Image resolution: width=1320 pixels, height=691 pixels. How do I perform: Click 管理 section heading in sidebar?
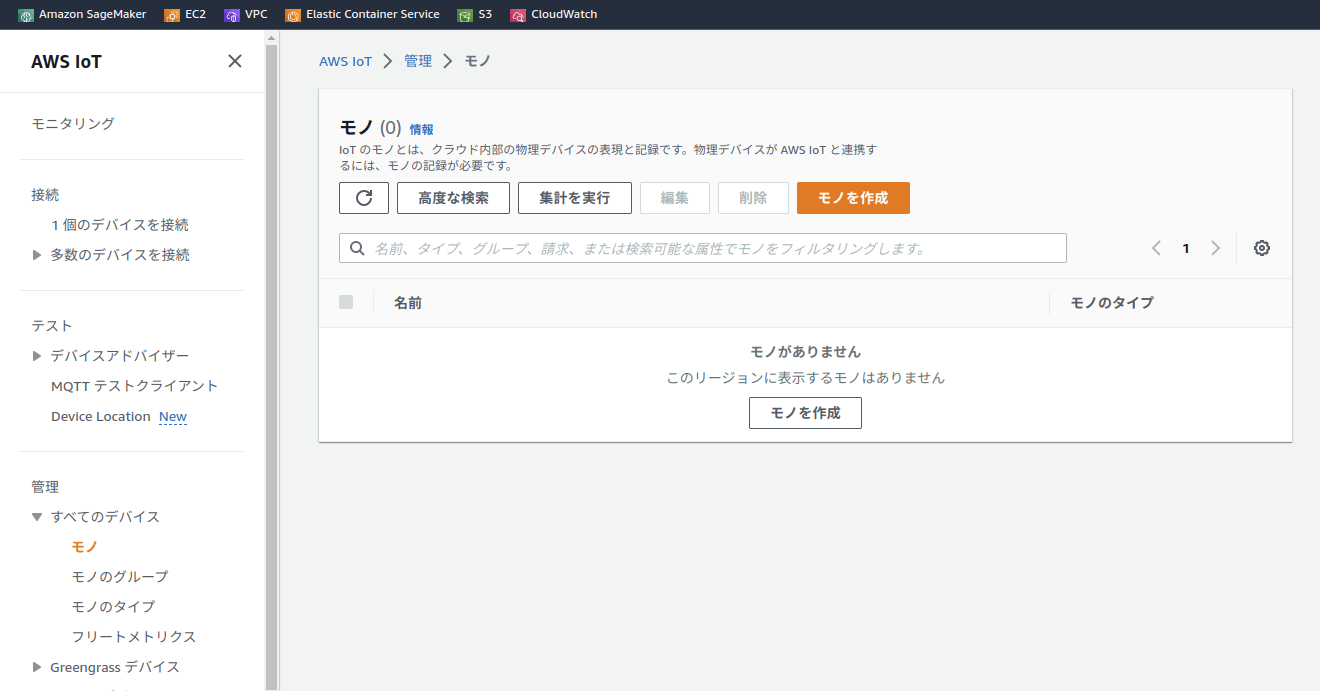tap(45, 487)
